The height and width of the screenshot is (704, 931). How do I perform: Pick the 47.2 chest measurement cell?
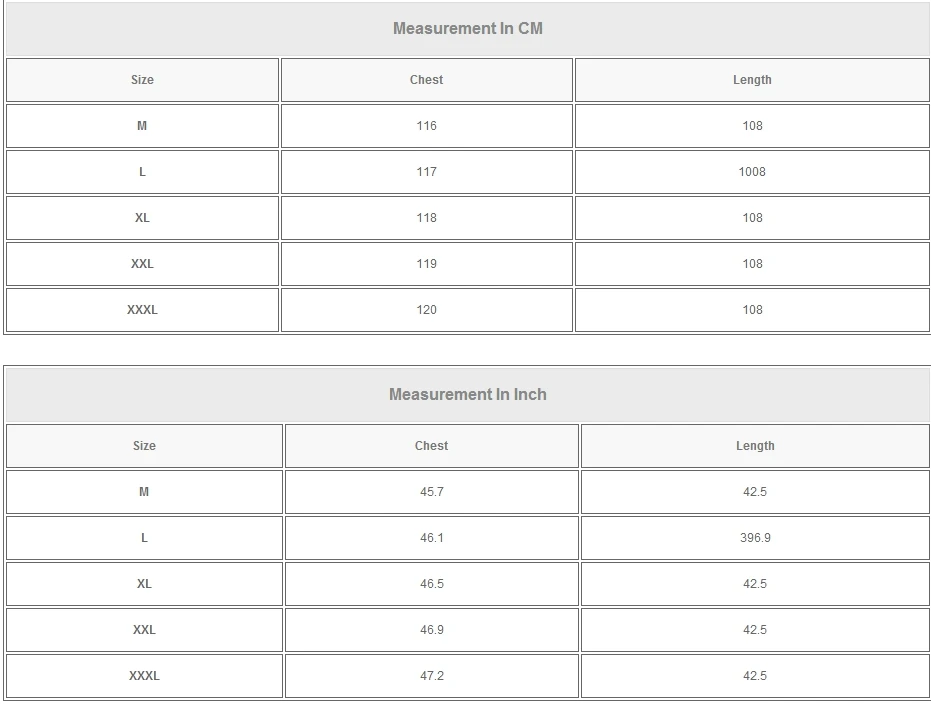[x=431, y=676]
